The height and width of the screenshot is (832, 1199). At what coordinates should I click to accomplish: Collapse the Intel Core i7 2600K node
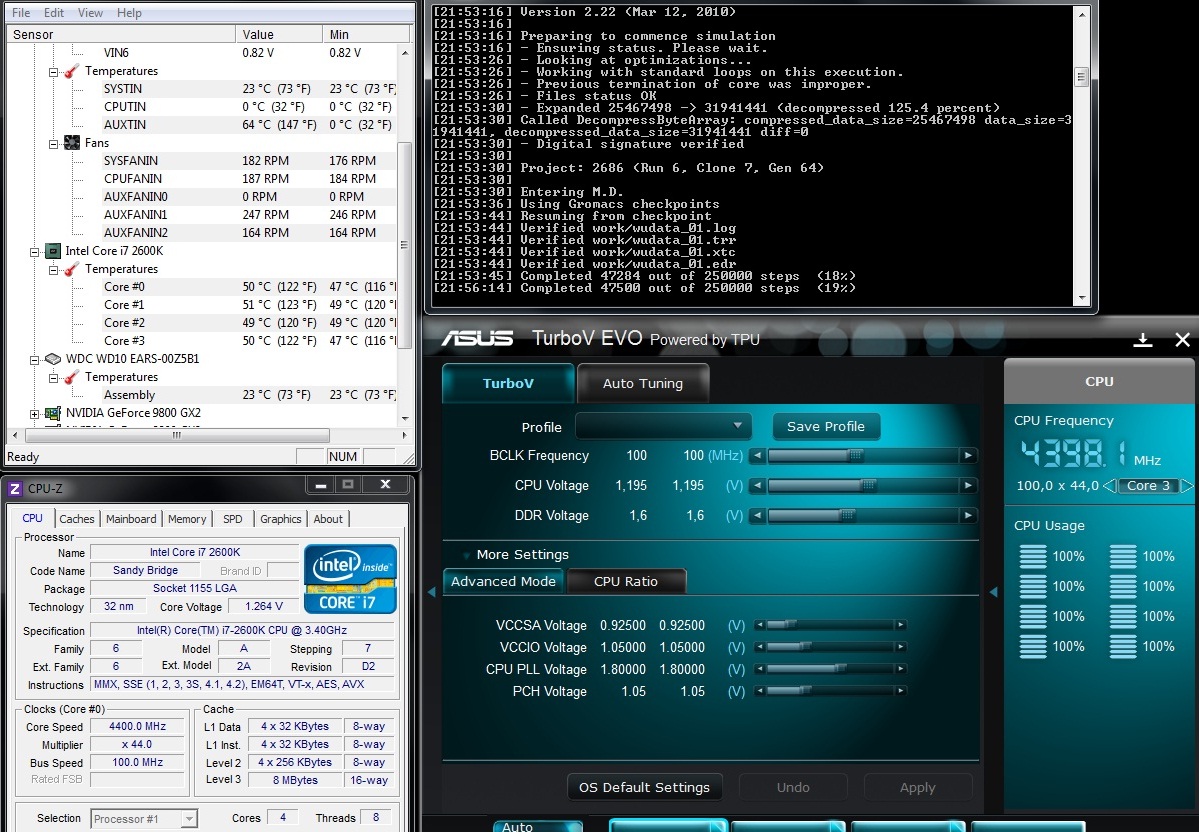pyautogui.click(x=34, y=252)
